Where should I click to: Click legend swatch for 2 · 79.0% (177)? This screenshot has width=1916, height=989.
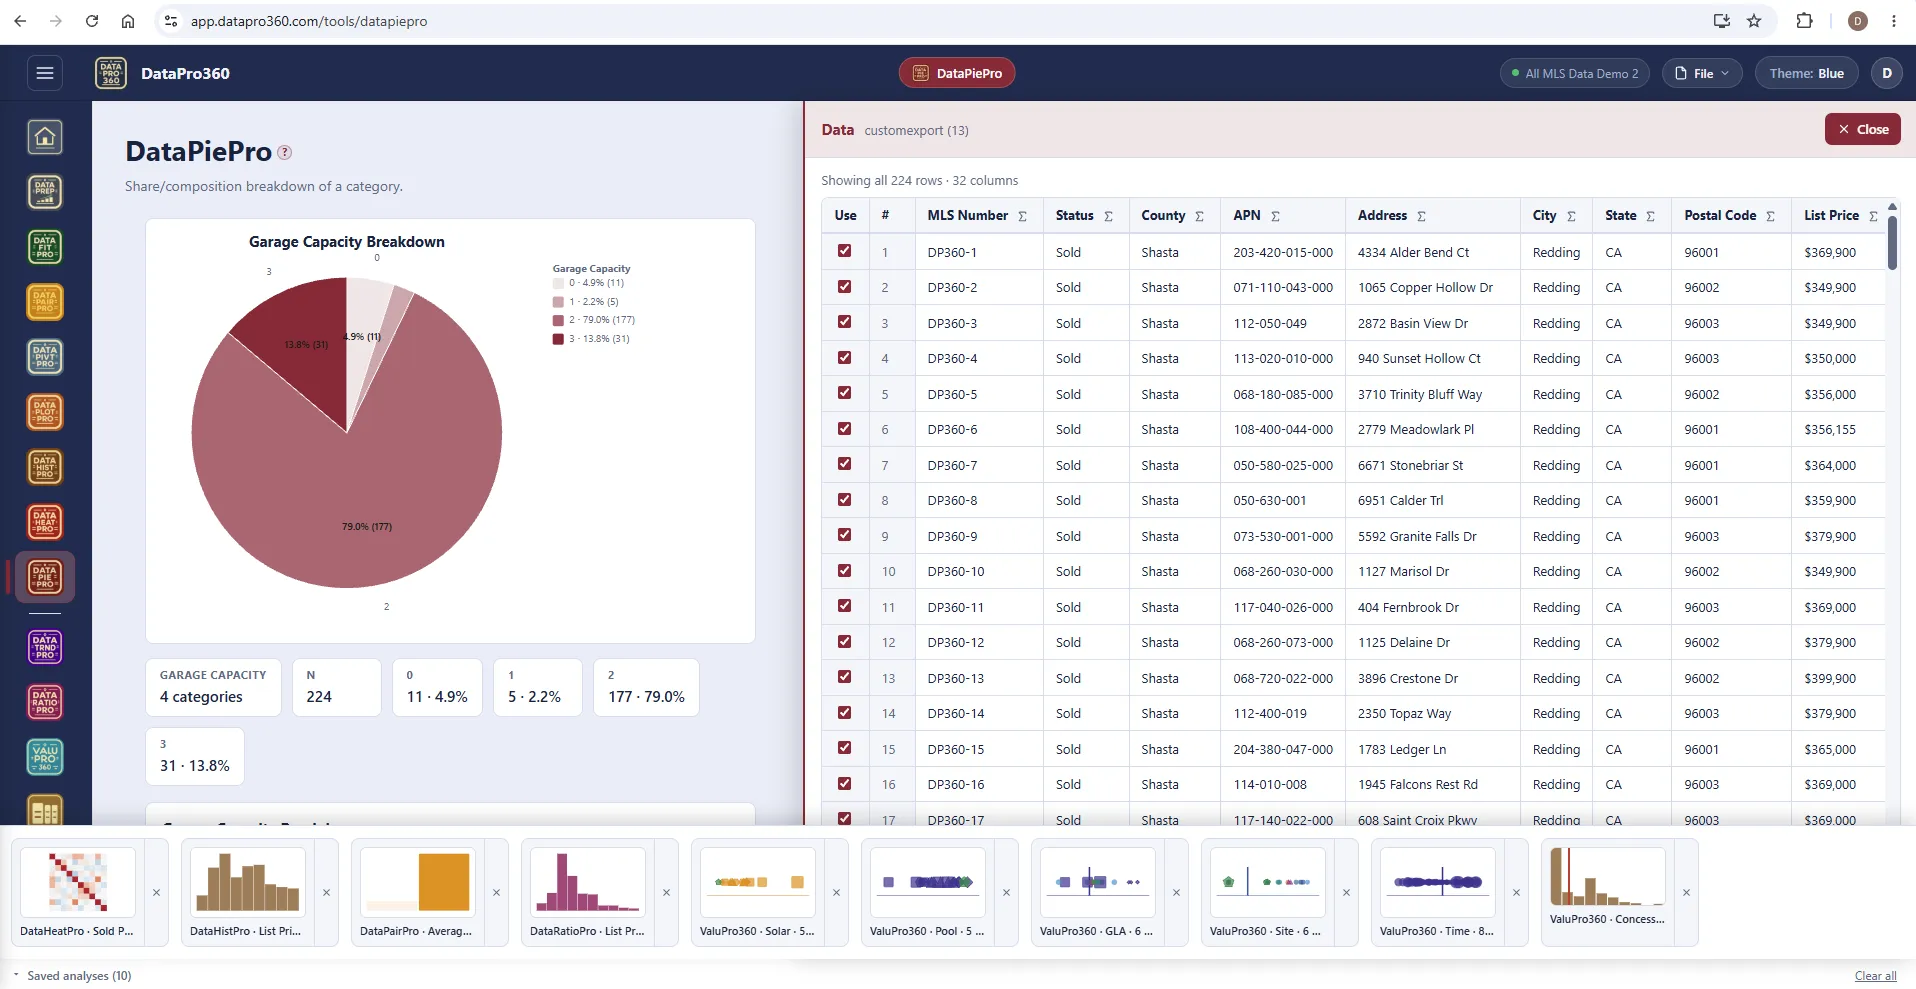558,320
